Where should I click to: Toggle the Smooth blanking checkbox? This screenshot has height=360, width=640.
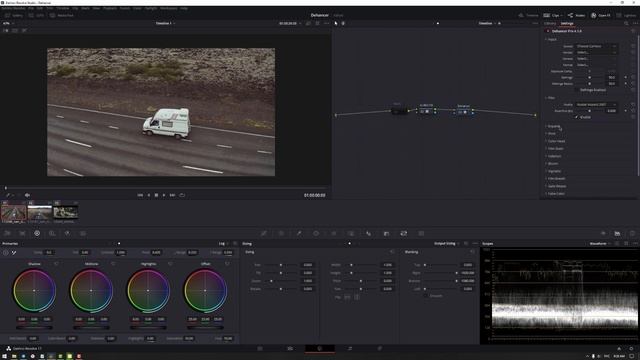[426, 296]
